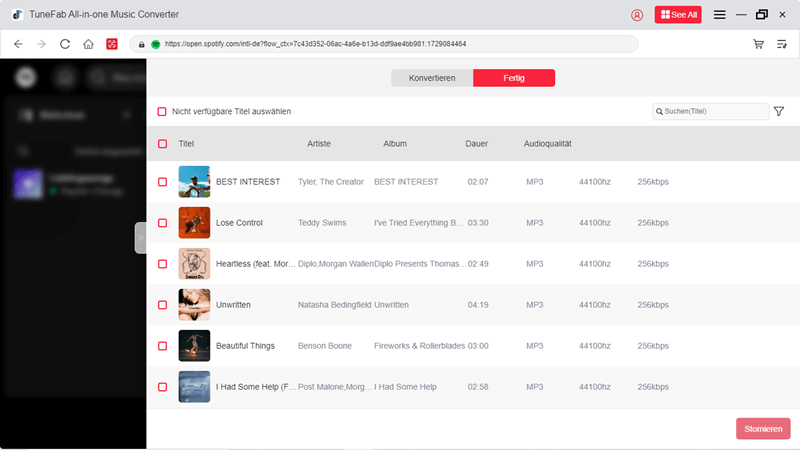Click the Stornieren button
Viewport: 800px width, 450px height.
[763, 429]
